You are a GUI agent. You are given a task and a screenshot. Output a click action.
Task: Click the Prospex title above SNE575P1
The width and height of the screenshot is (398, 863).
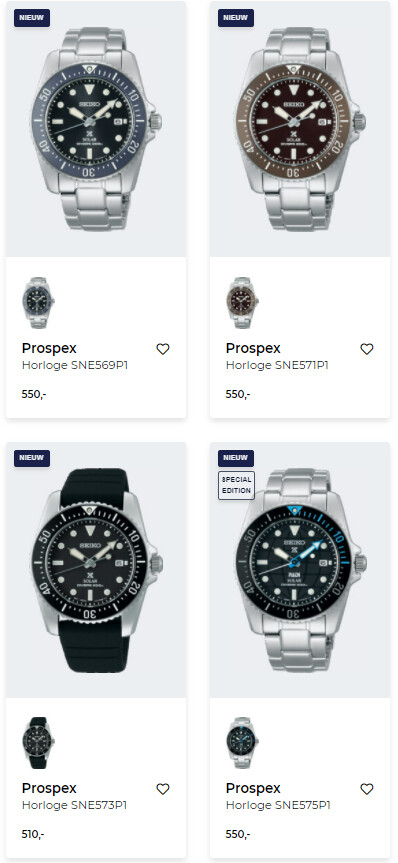click(x=253, y=789)
